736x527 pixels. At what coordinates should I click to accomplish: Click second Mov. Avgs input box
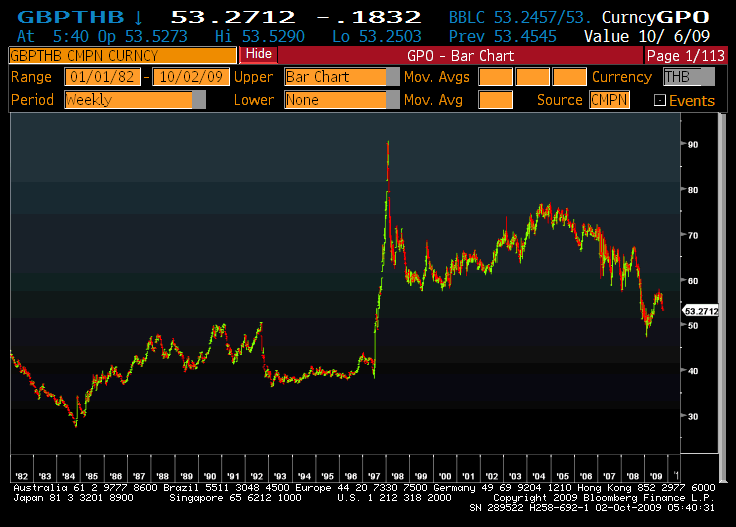point(532,76)
